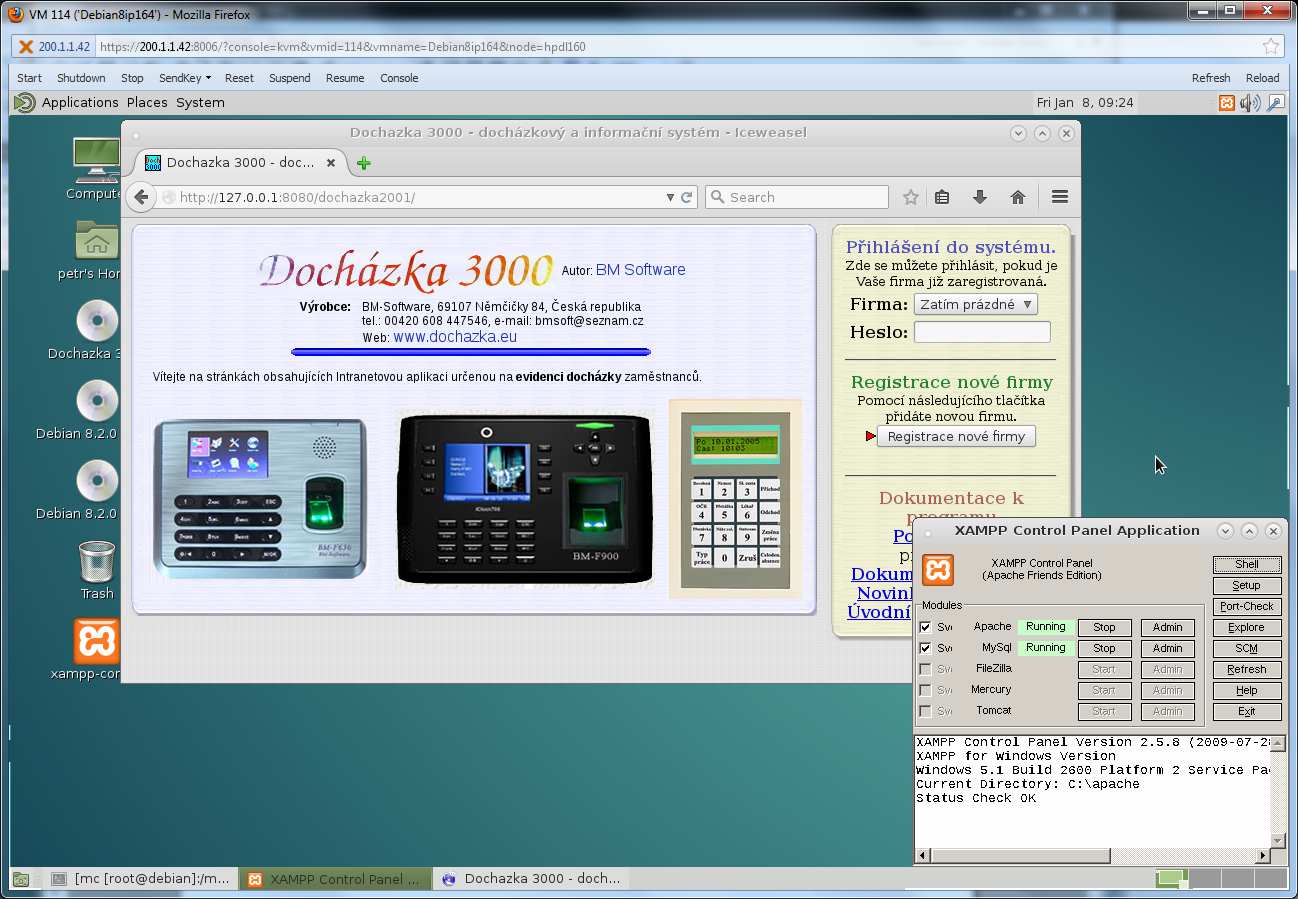Click Start in the VM toolbar

[x=29, y=78]
